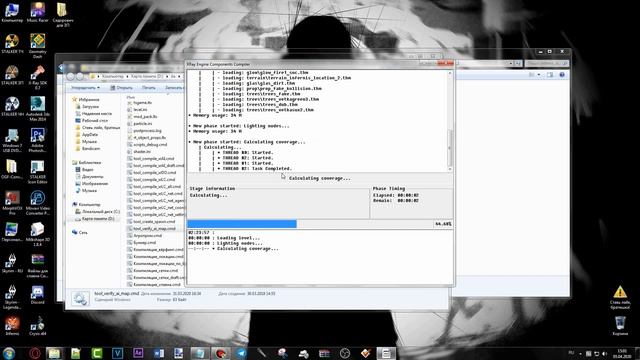Select Карта памяти (D:) in navigation pane
Screen dimensions: 640x360
[95, 219]
